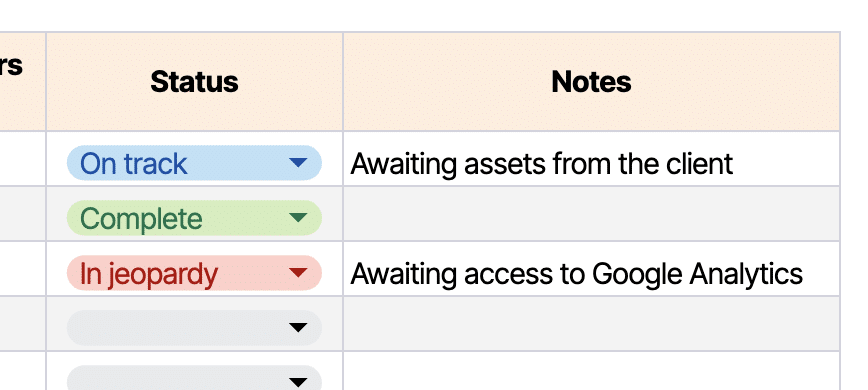This screenshot has width=868, height=390.
Task: Select the cell left of On track status
Action: click(22, 159)
